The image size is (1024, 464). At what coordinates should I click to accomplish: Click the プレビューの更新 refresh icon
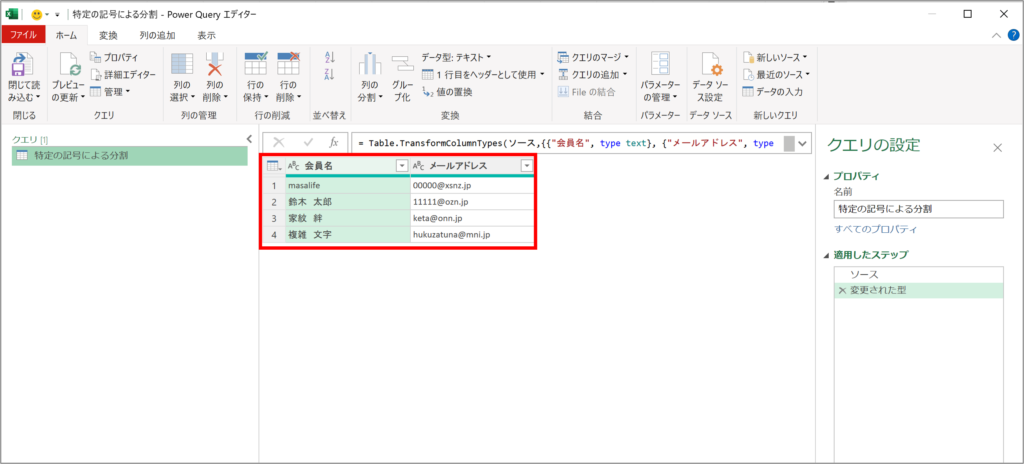tap(69, 68)
